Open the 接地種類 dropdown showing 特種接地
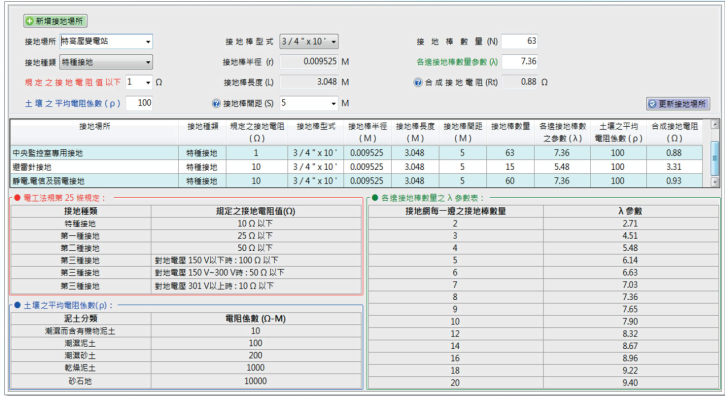Viewport: 725px width, 396px height. click(x=148, y=62)
